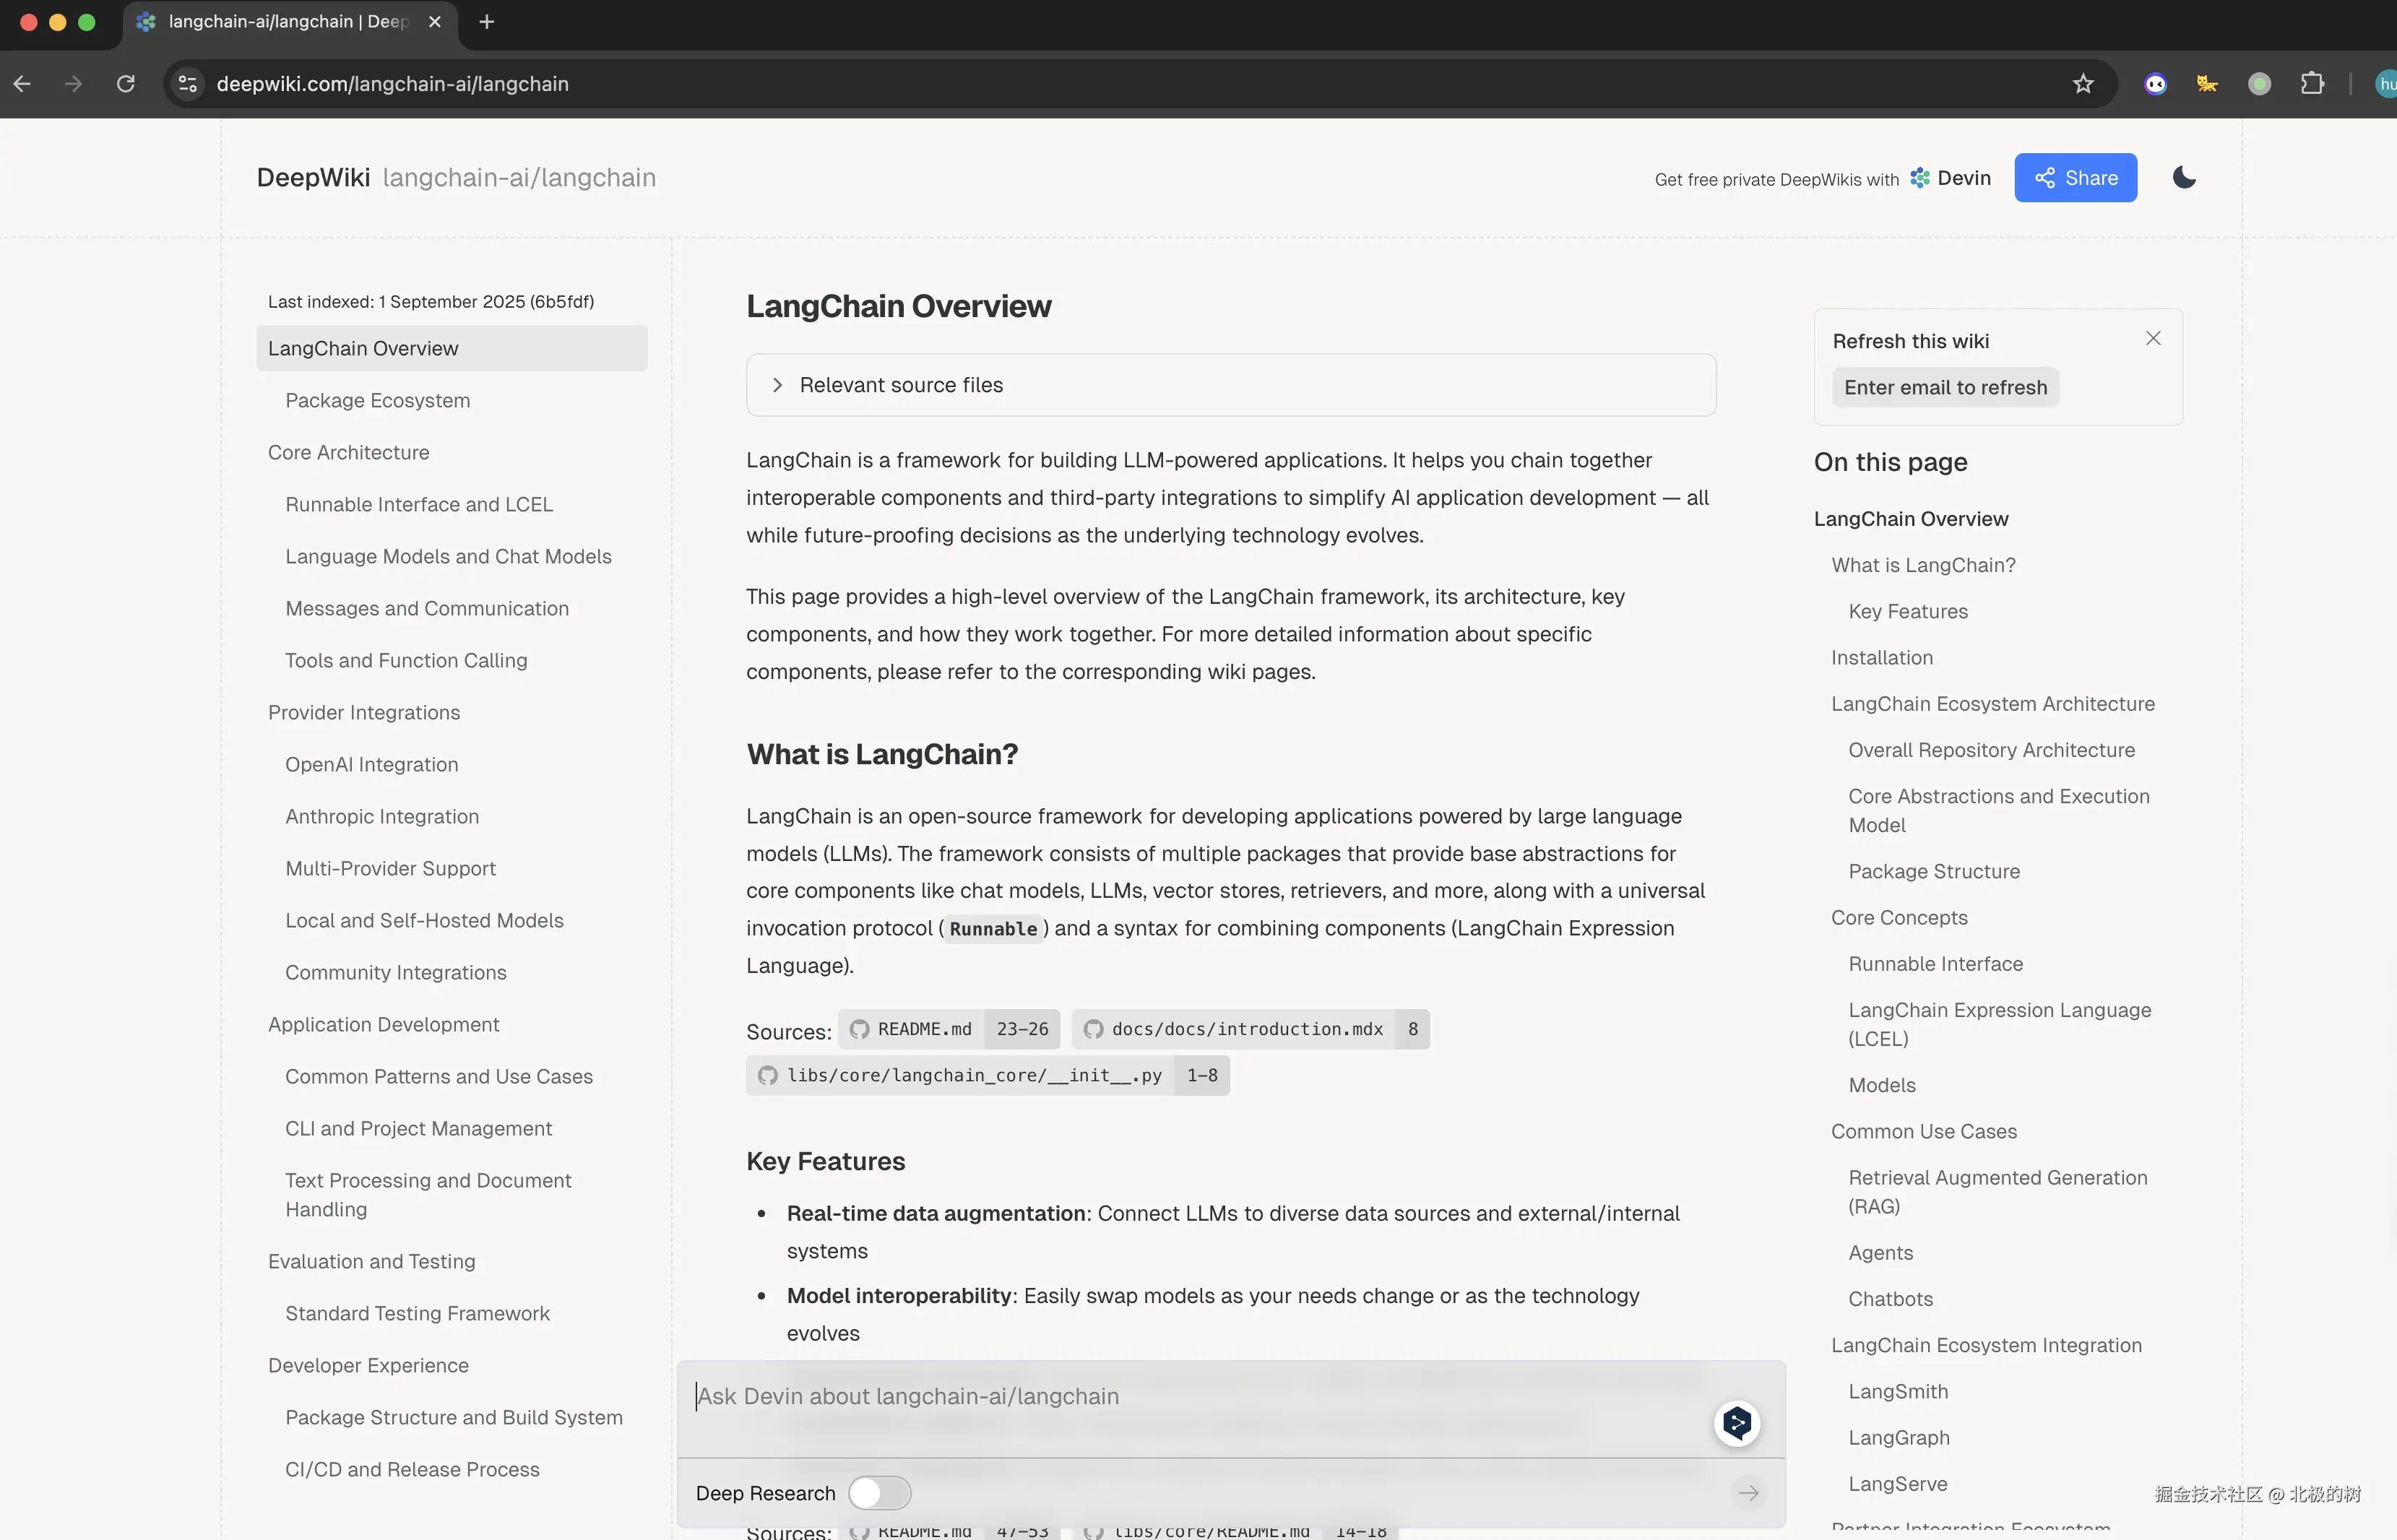
Task: Open README.md 23-26 source link
Action: (949, 1029)
